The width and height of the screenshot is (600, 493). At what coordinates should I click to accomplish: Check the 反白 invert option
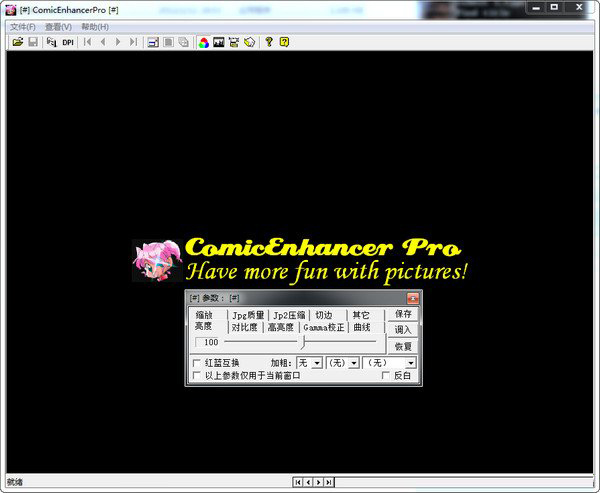[x=386, y=376]
